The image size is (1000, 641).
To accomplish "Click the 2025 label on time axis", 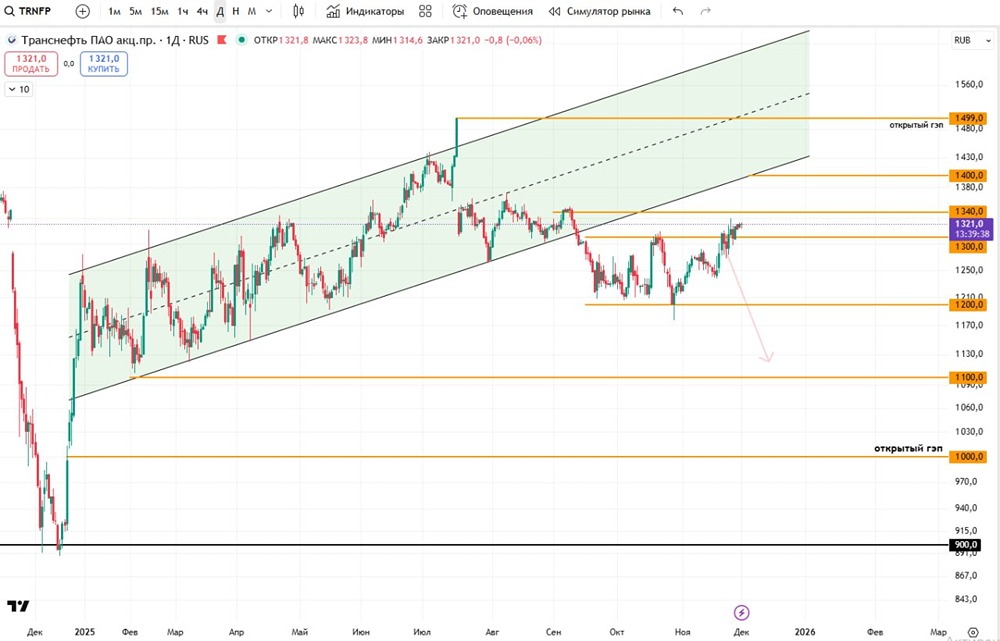I will [84, 632].
